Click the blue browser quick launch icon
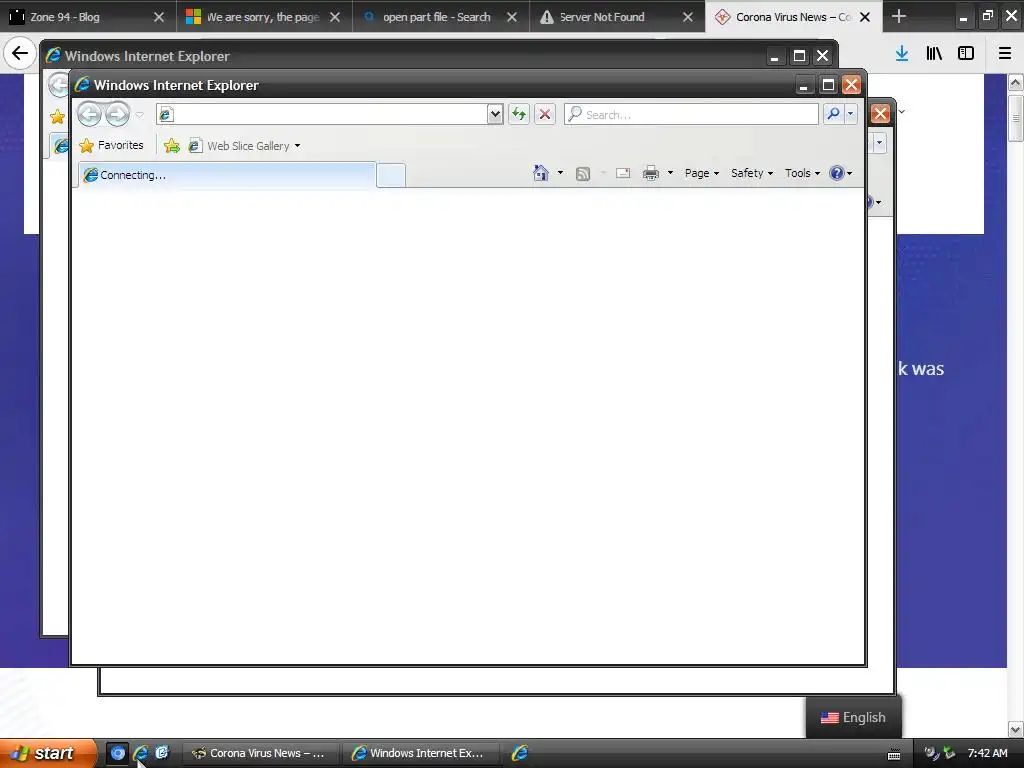The width and height of the screenshot is (1024, 768). point(118,753)
